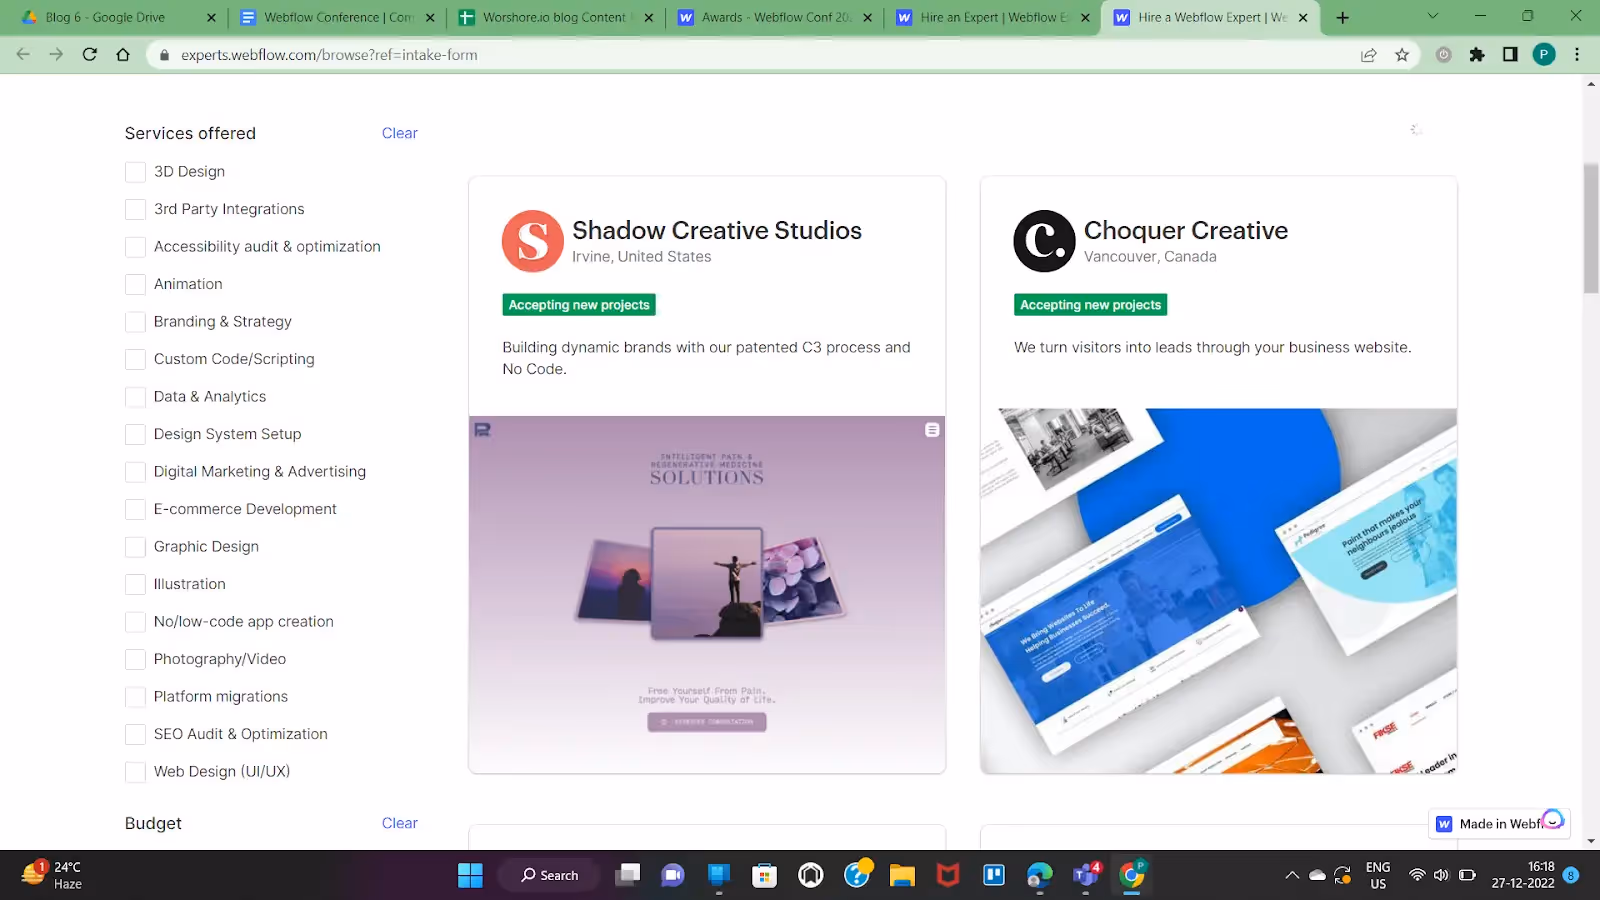Open volume control in system tray
The height and width of the screenshot is (900, 1600).
[1441, 875]
